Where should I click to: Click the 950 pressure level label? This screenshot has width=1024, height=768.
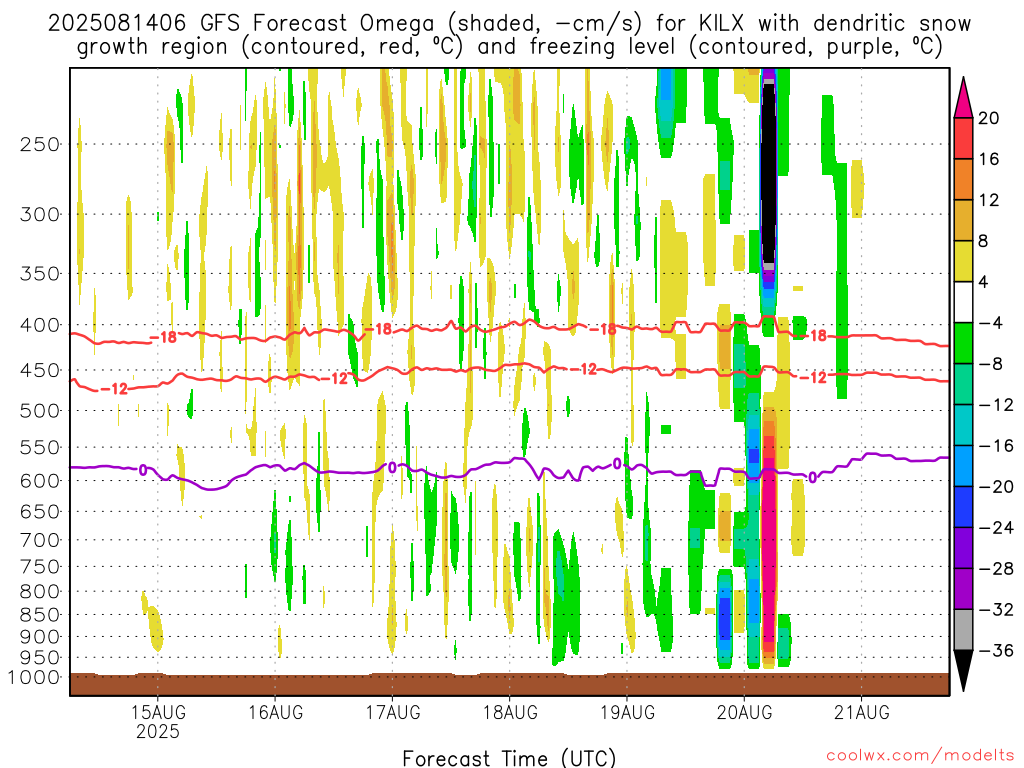point(40,658)
